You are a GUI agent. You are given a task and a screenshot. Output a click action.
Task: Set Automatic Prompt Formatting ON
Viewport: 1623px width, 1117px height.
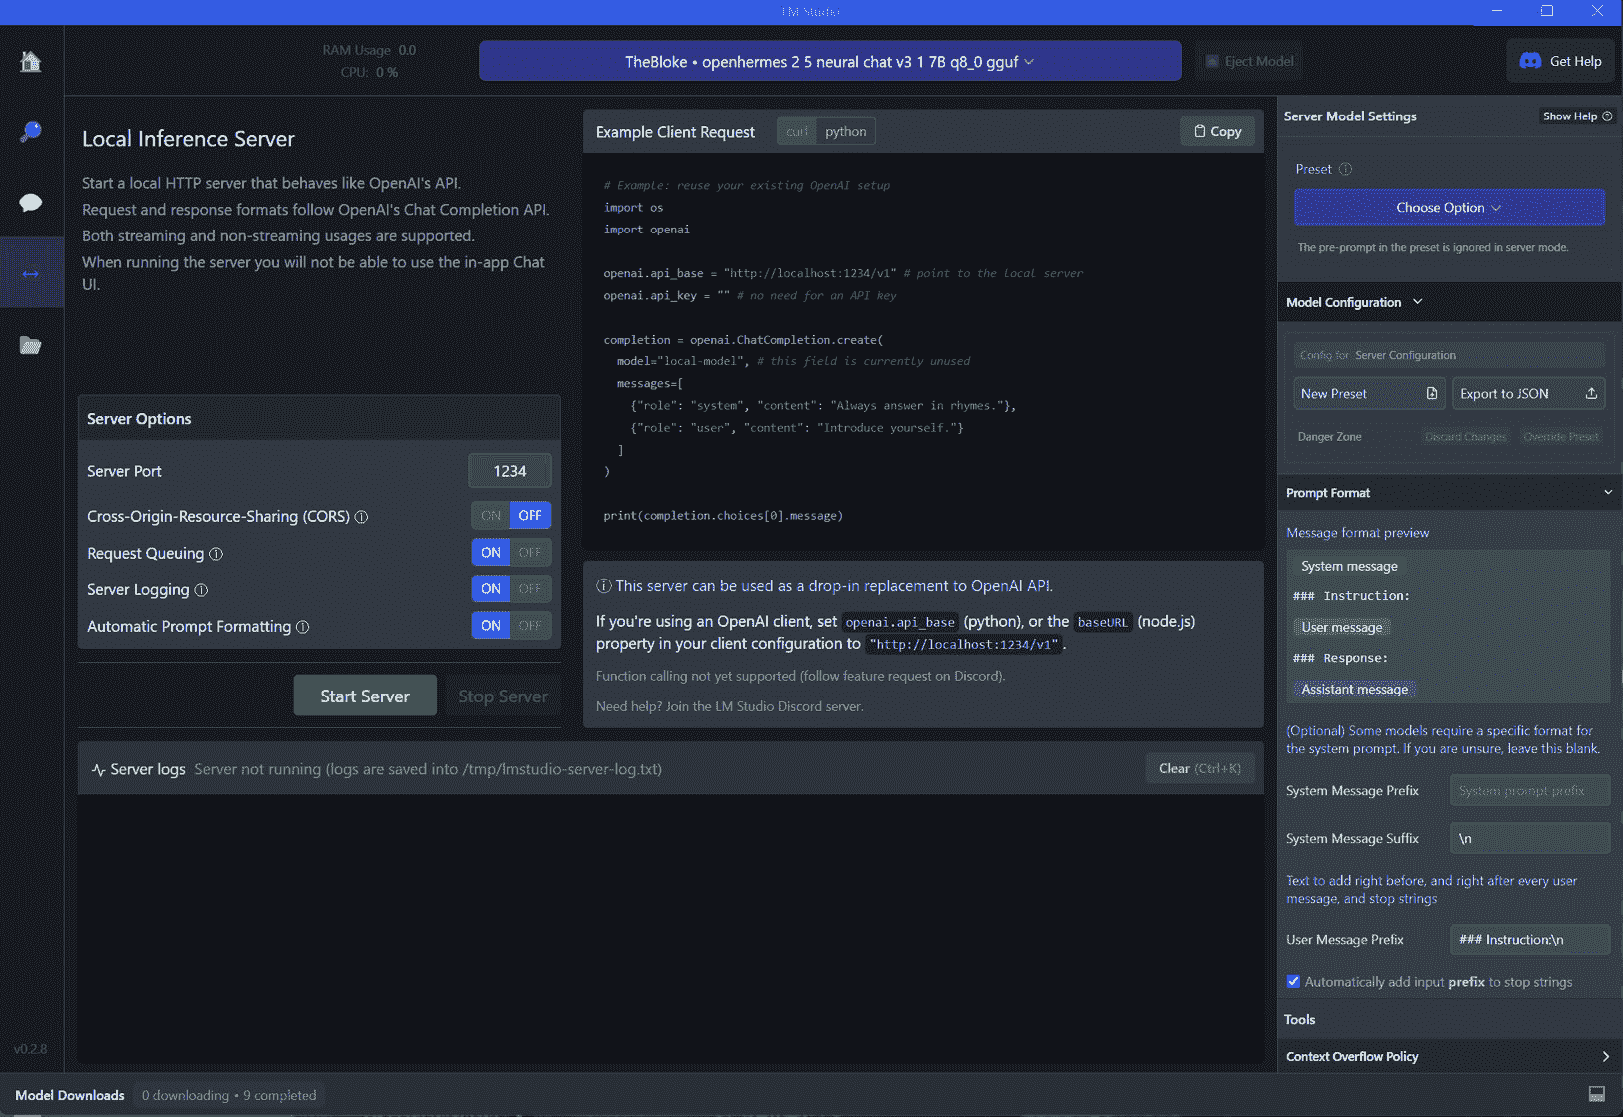coord(491,626)
